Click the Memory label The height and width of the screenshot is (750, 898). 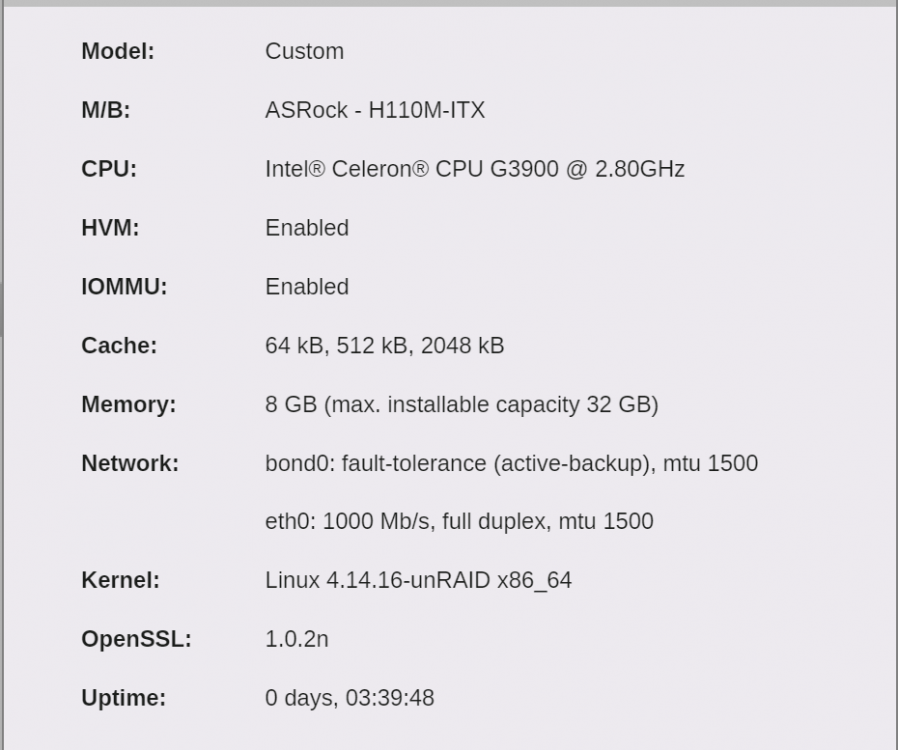(x=129, y=404)
